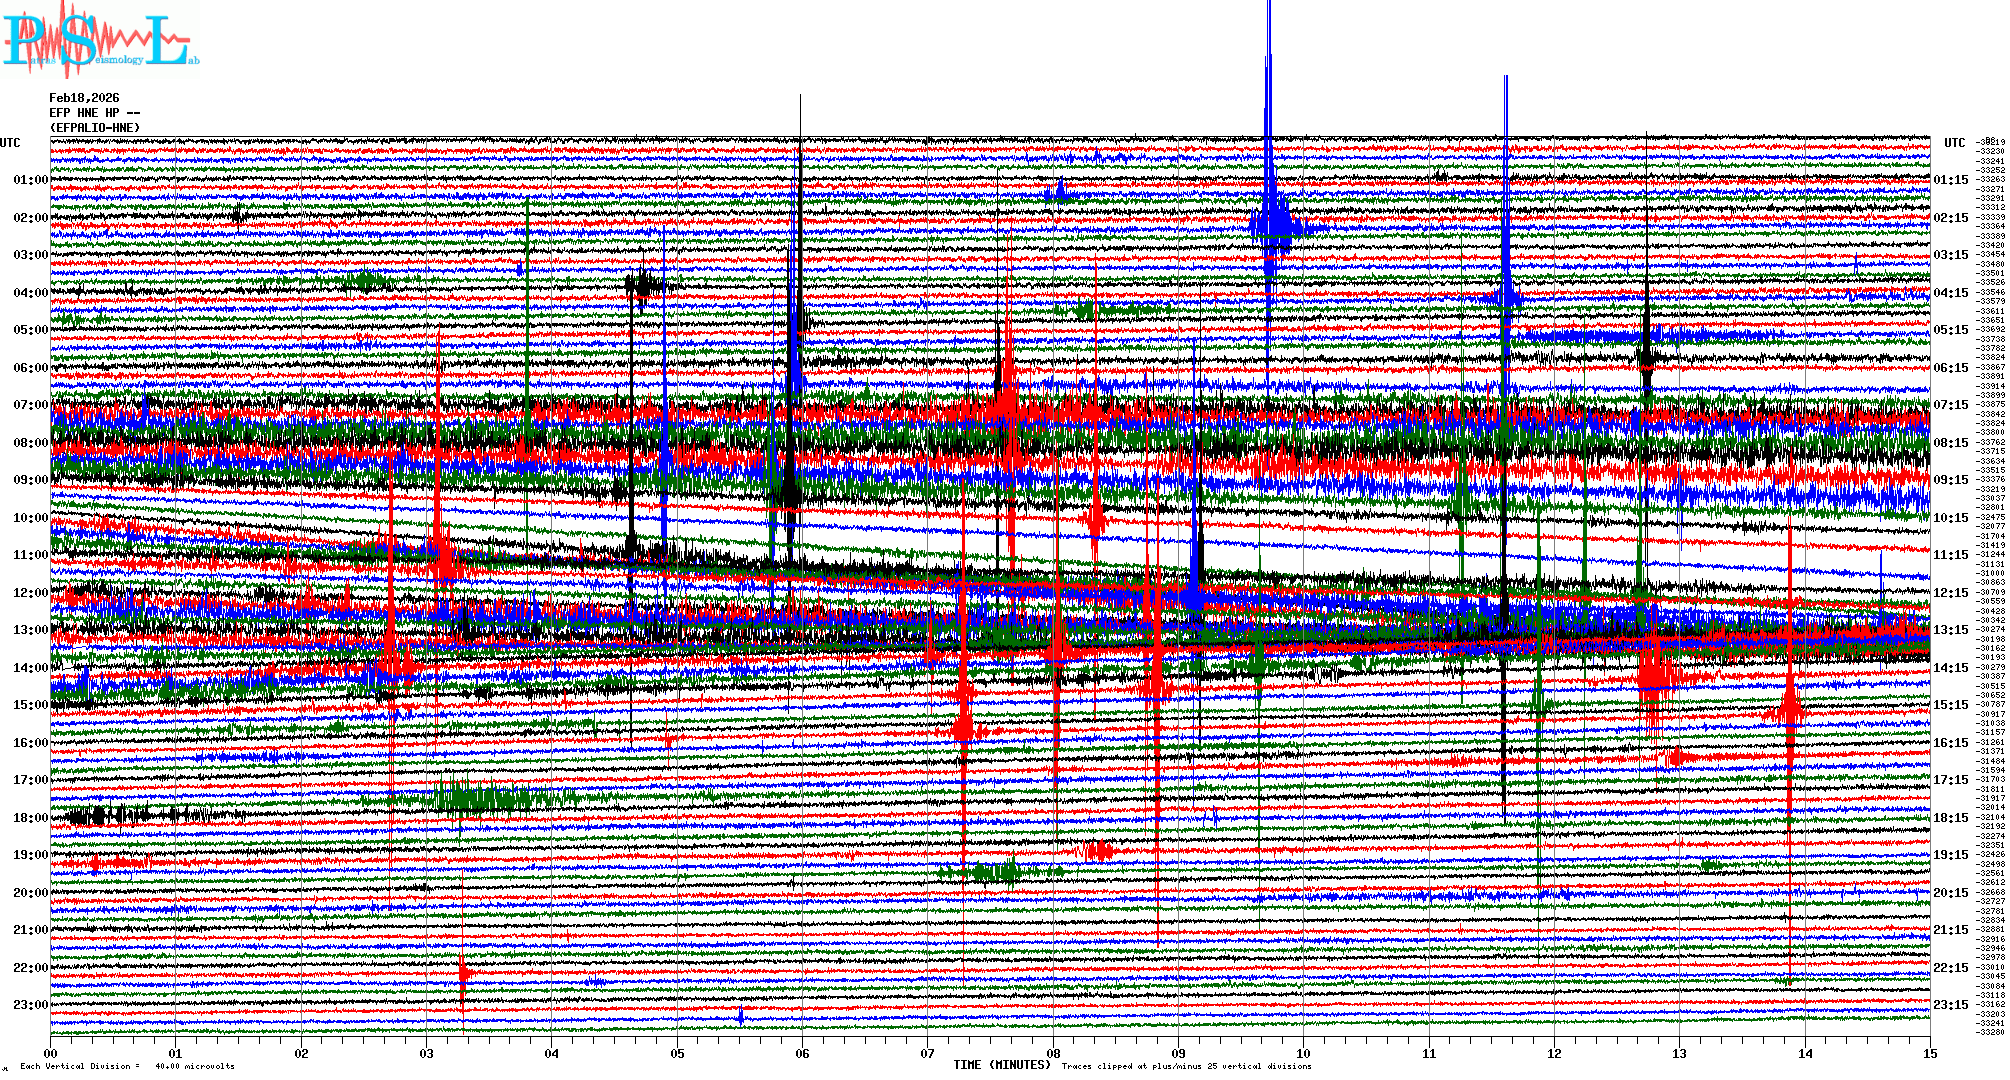The image size is (2010, 1080).
Task: Select the 07:00 hour label on left
Action: pyautogui.click(x=30, y=405)
